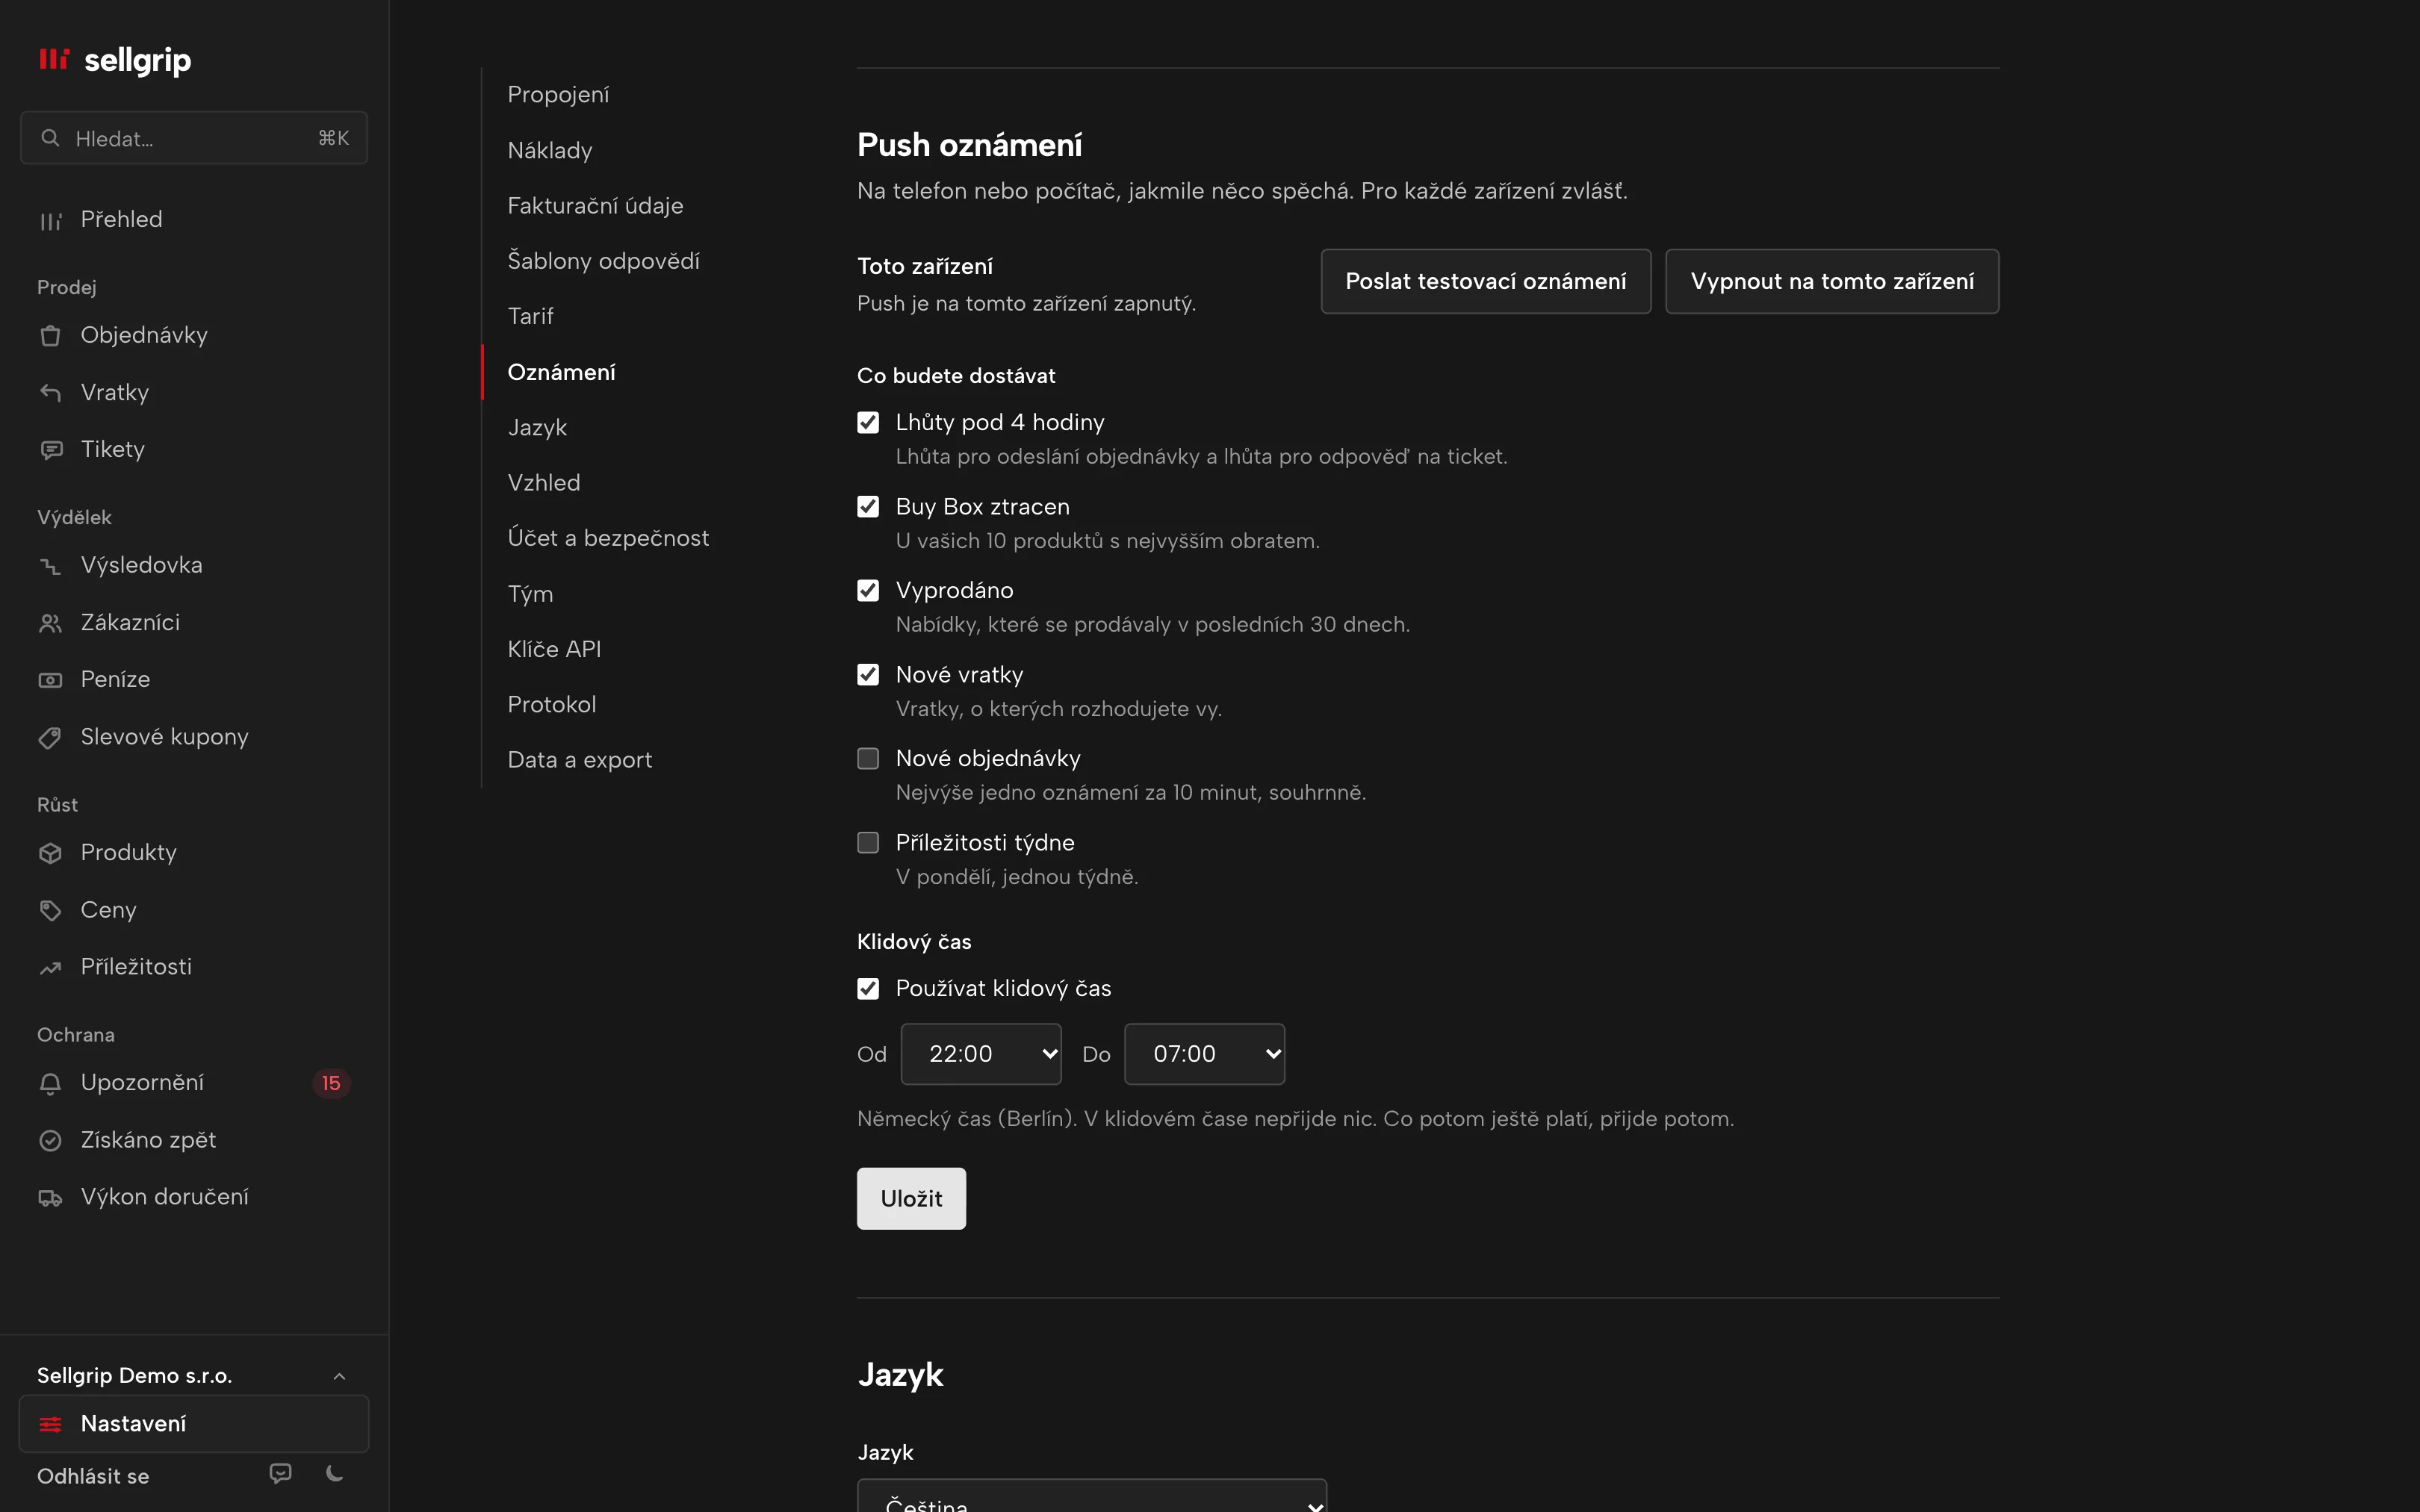
Task: Open Klíče API settings section
Action: click(554, 649)
